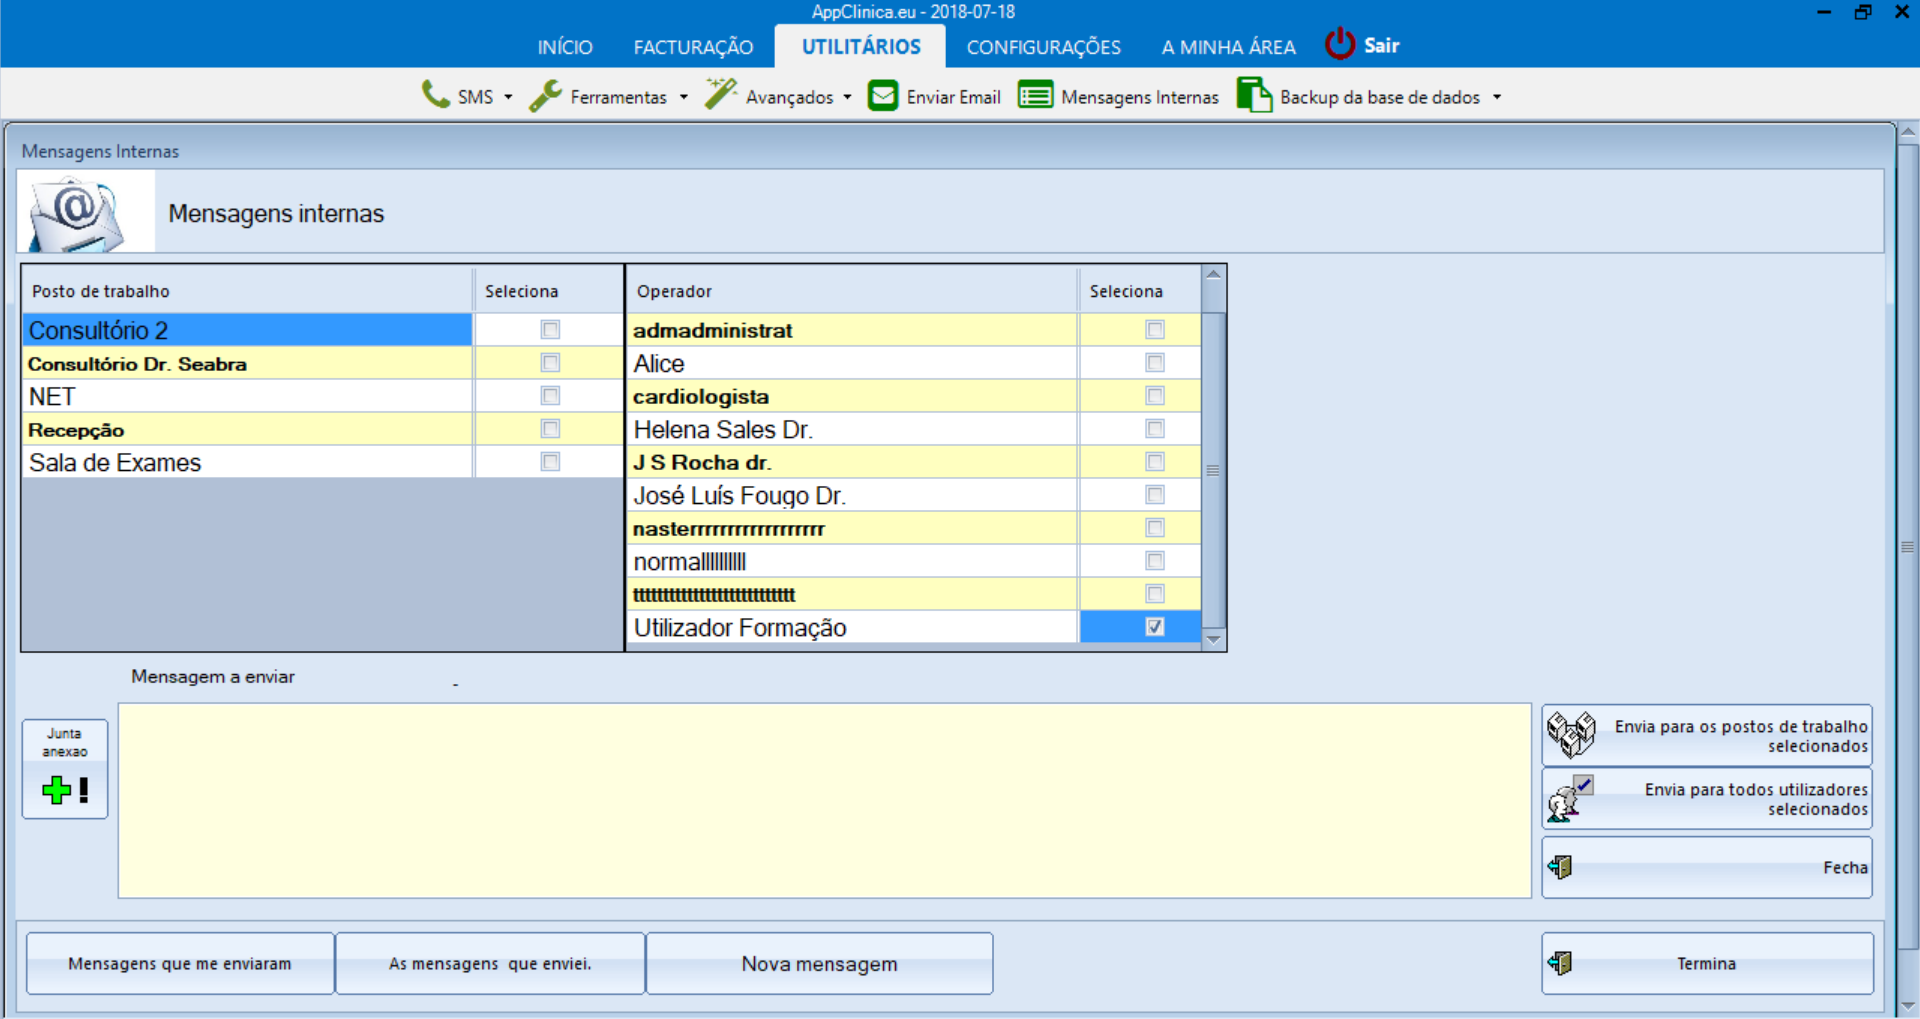Click the Termina button label
This screenshot has height=1019, width=1920.
point(1706,963)
